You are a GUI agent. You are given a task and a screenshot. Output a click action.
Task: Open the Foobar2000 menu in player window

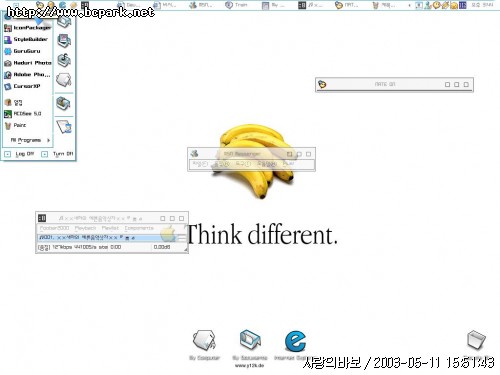click(54, 228)
